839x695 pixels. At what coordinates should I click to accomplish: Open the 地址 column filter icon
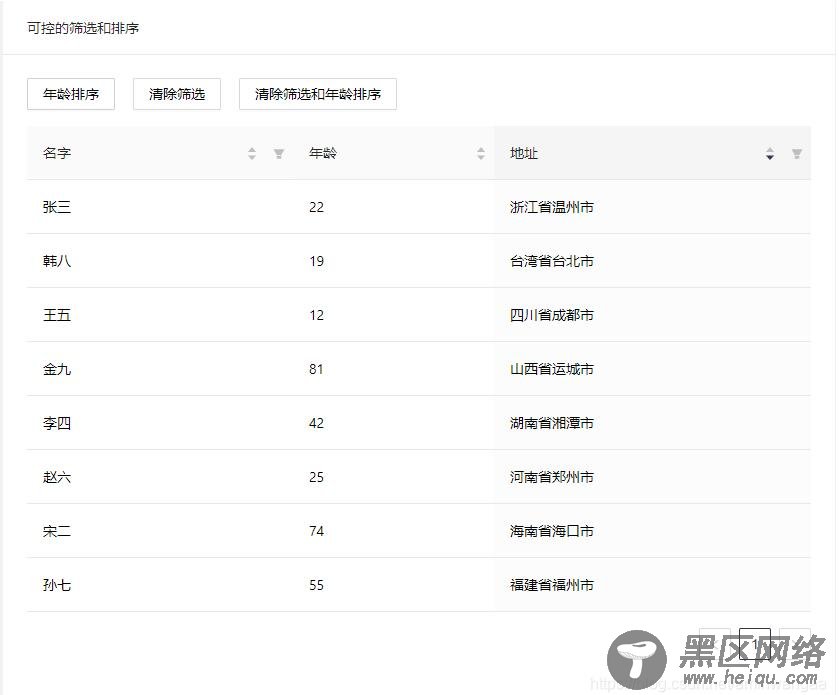pos(797,154)
